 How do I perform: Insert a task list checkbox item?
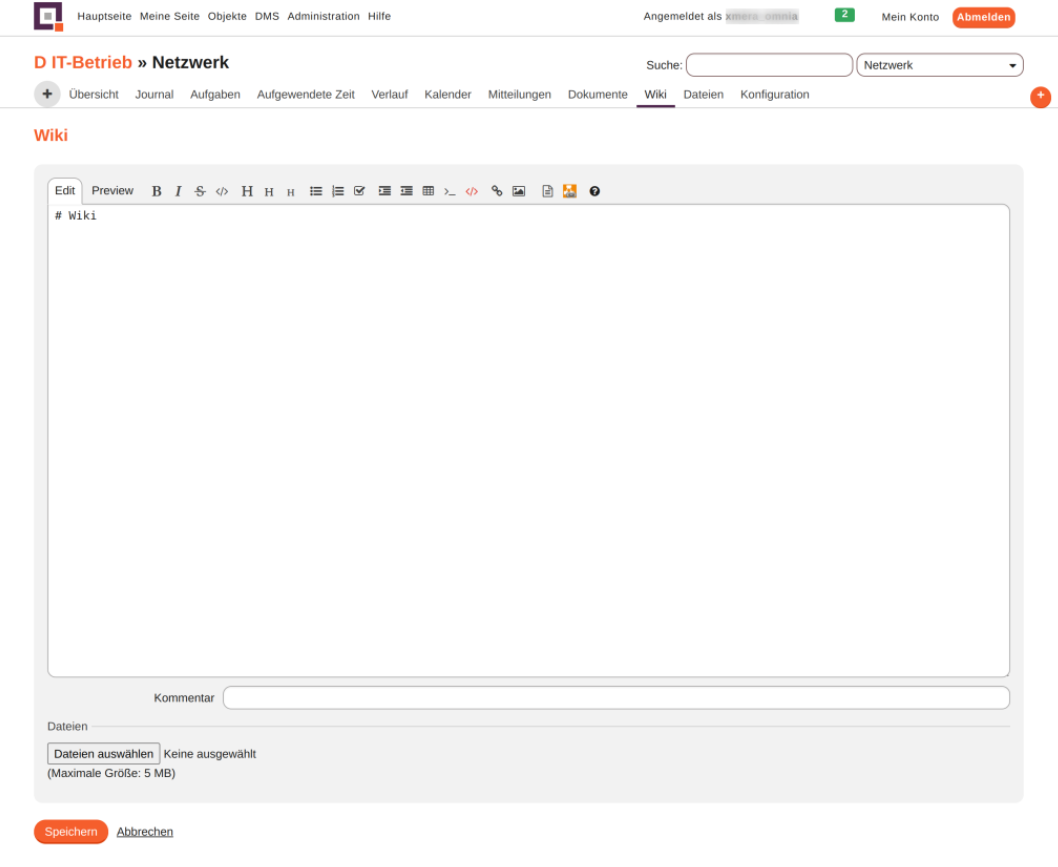point(358,191)
